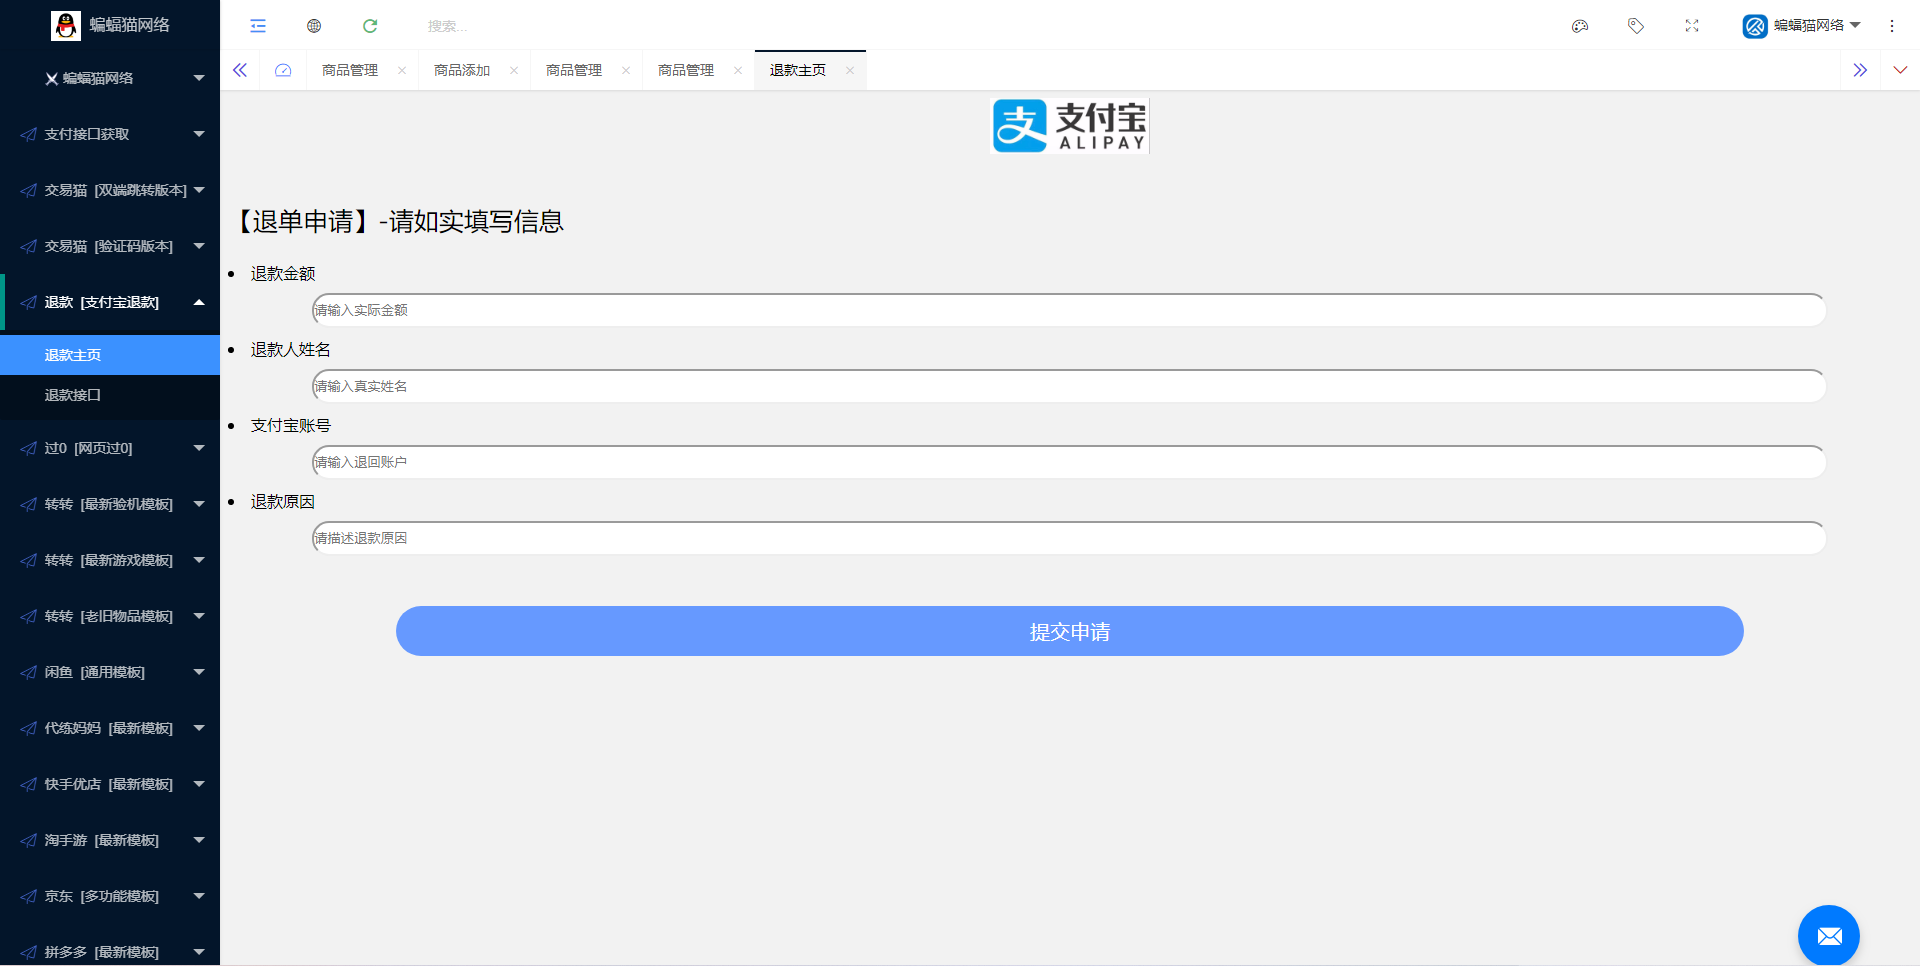The image size is (1920, 966).
Task: Expand 快手优店 [最新模板] menu
Action: 110,784
